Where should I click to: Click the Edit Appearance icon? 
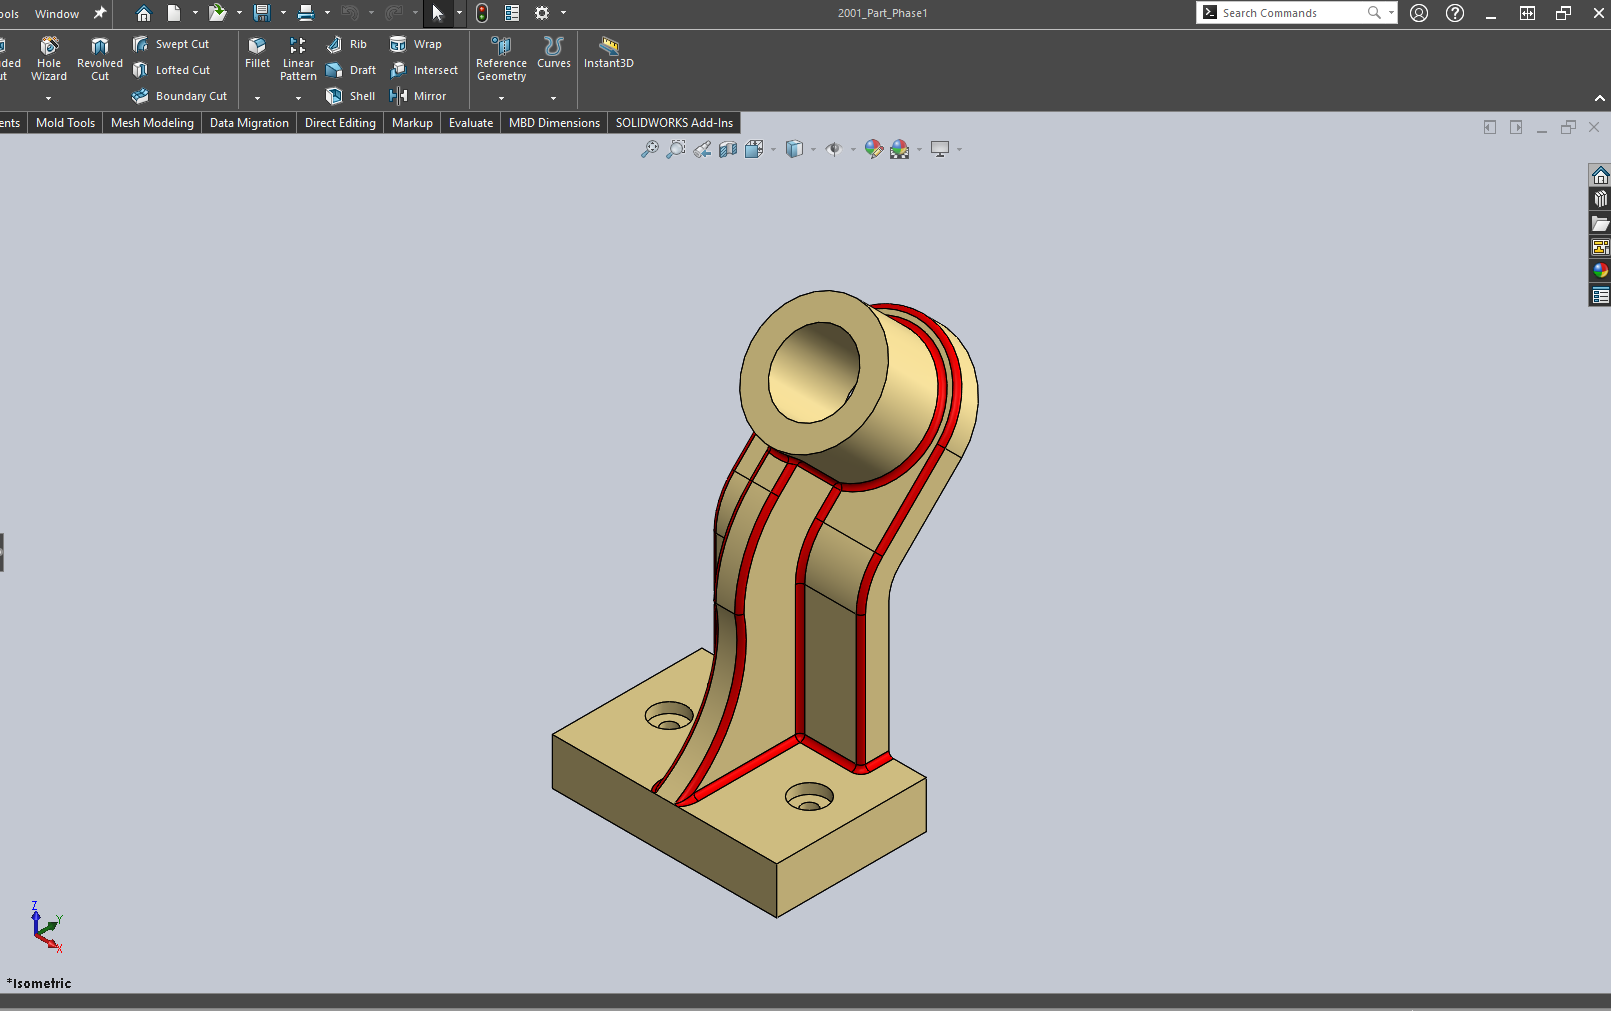coord(874,149)
